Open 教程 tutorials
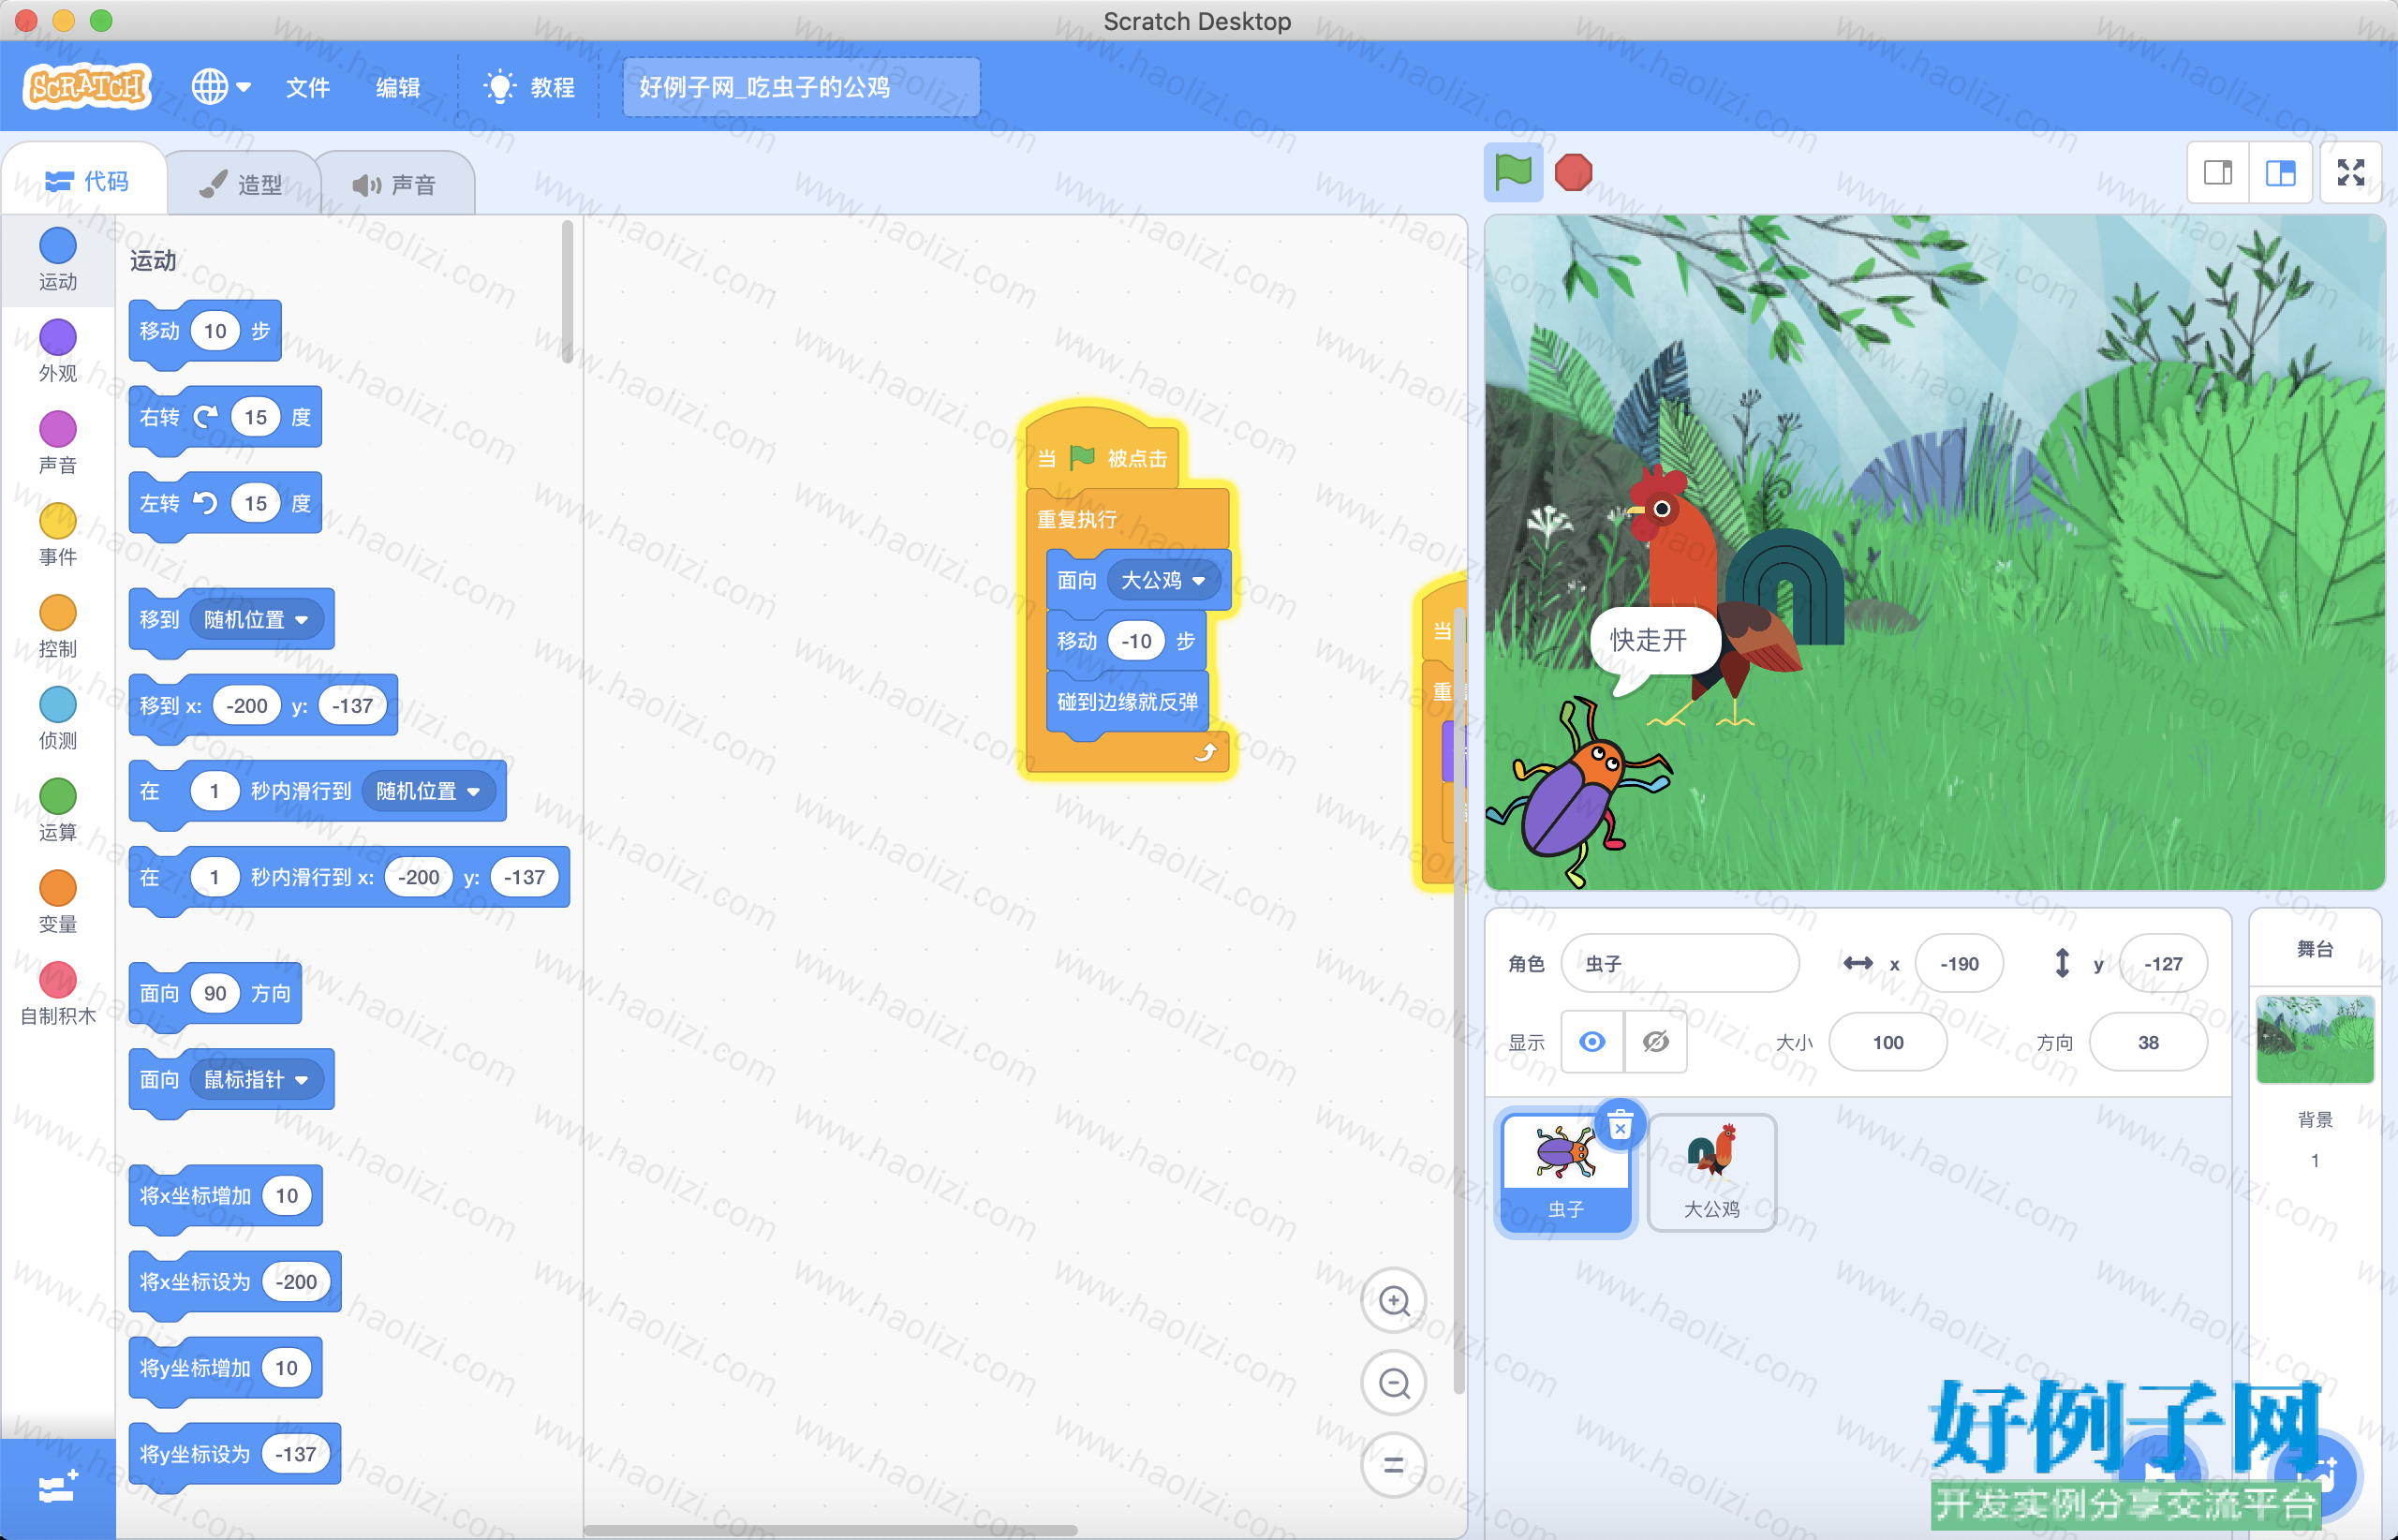Image resolution: width=2398 pixels, height=1540 pixels. point(529,87)
